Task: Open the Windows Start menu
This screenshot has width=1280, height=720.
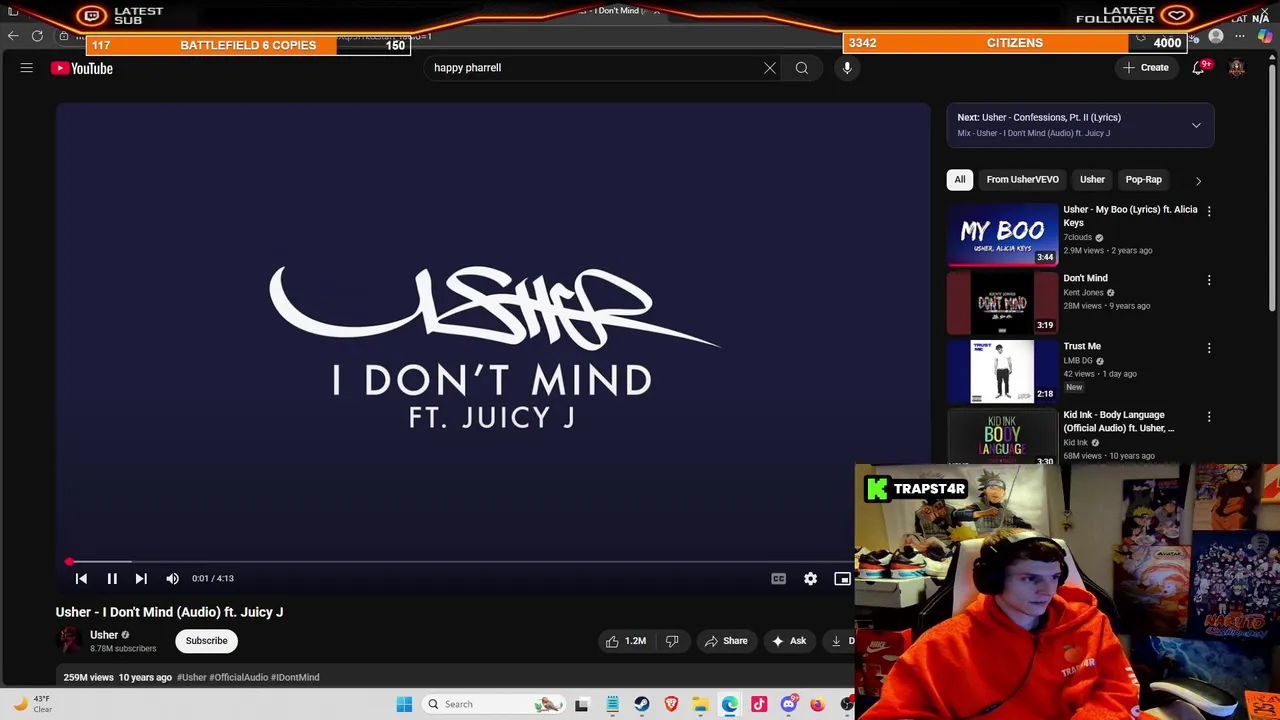Action: click(404, 704)
